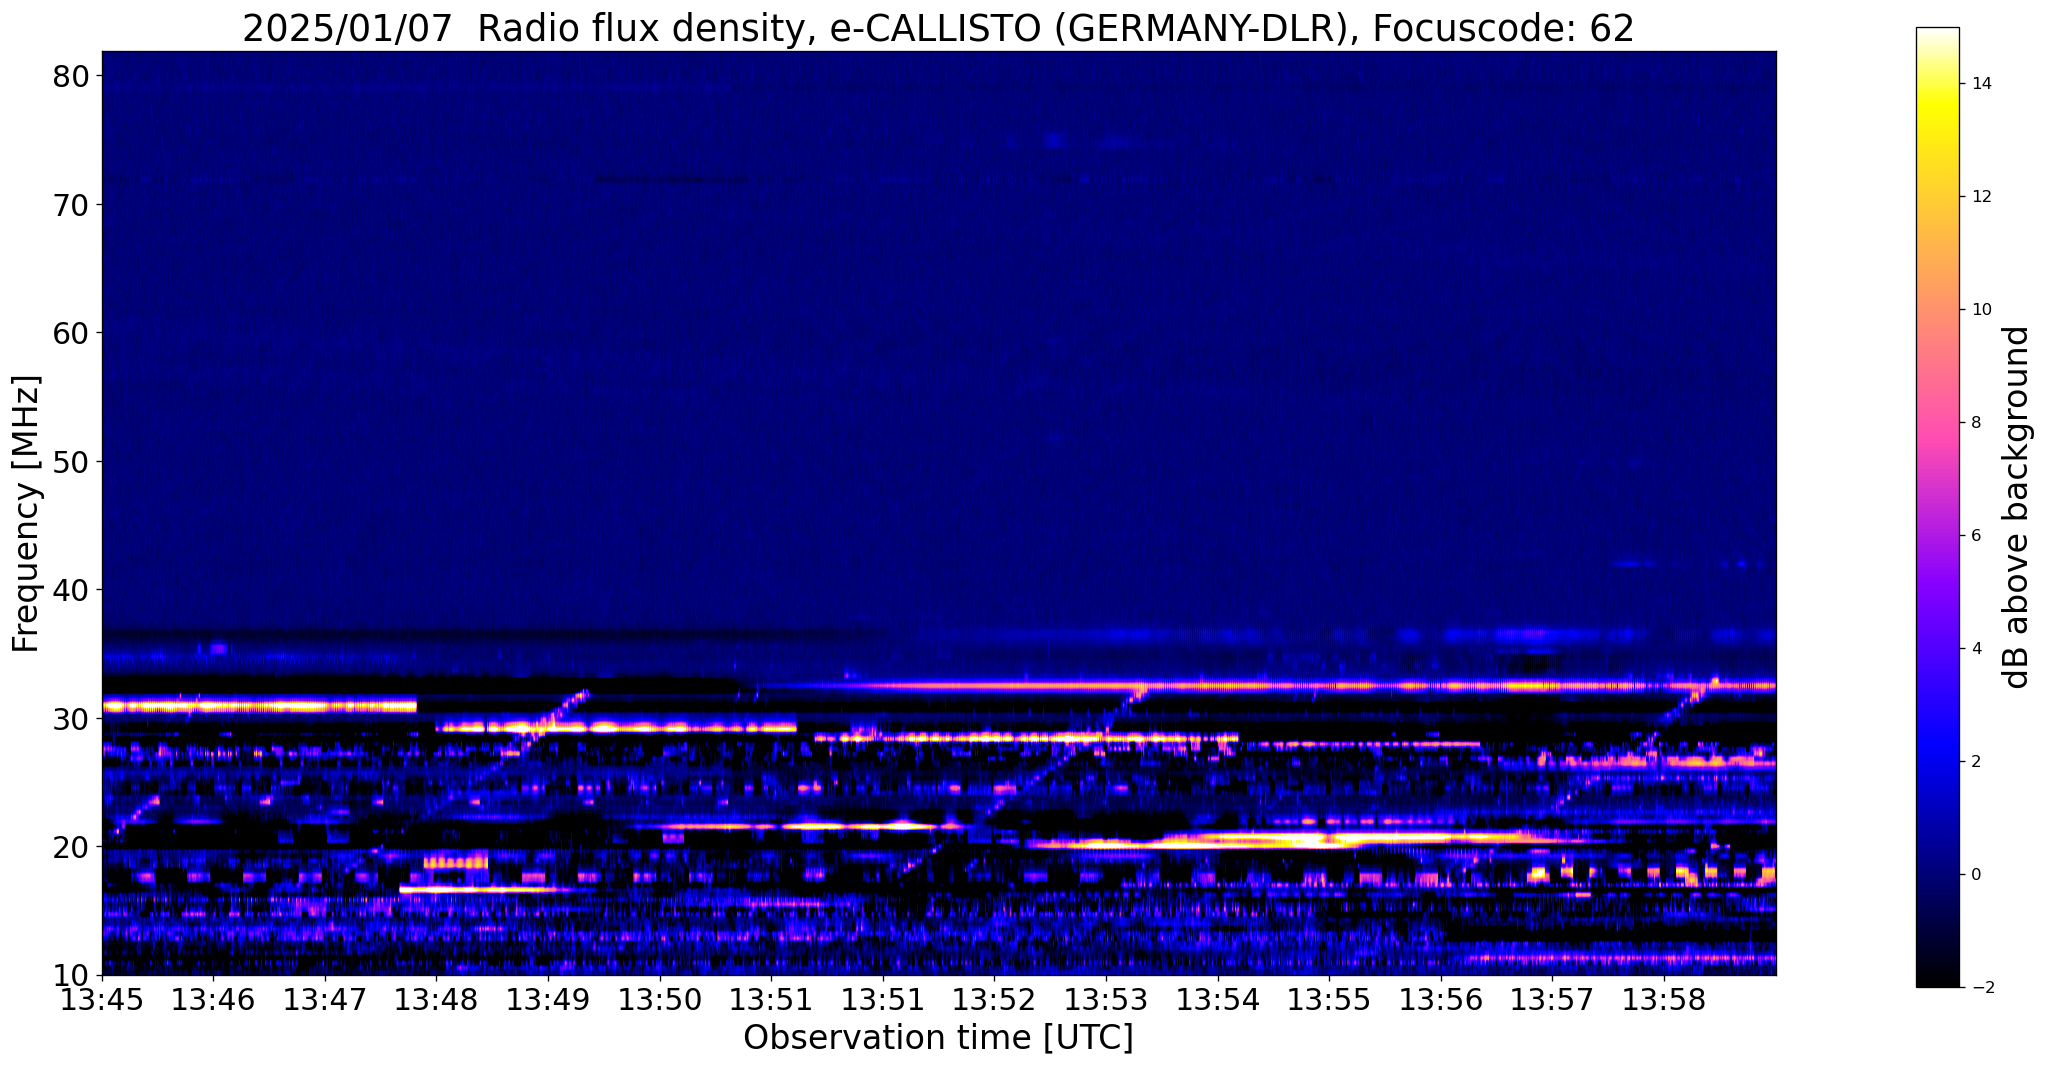The image size is (2047, 1067).
Task: Click the plot title text at top
Action: pos(938,27)
